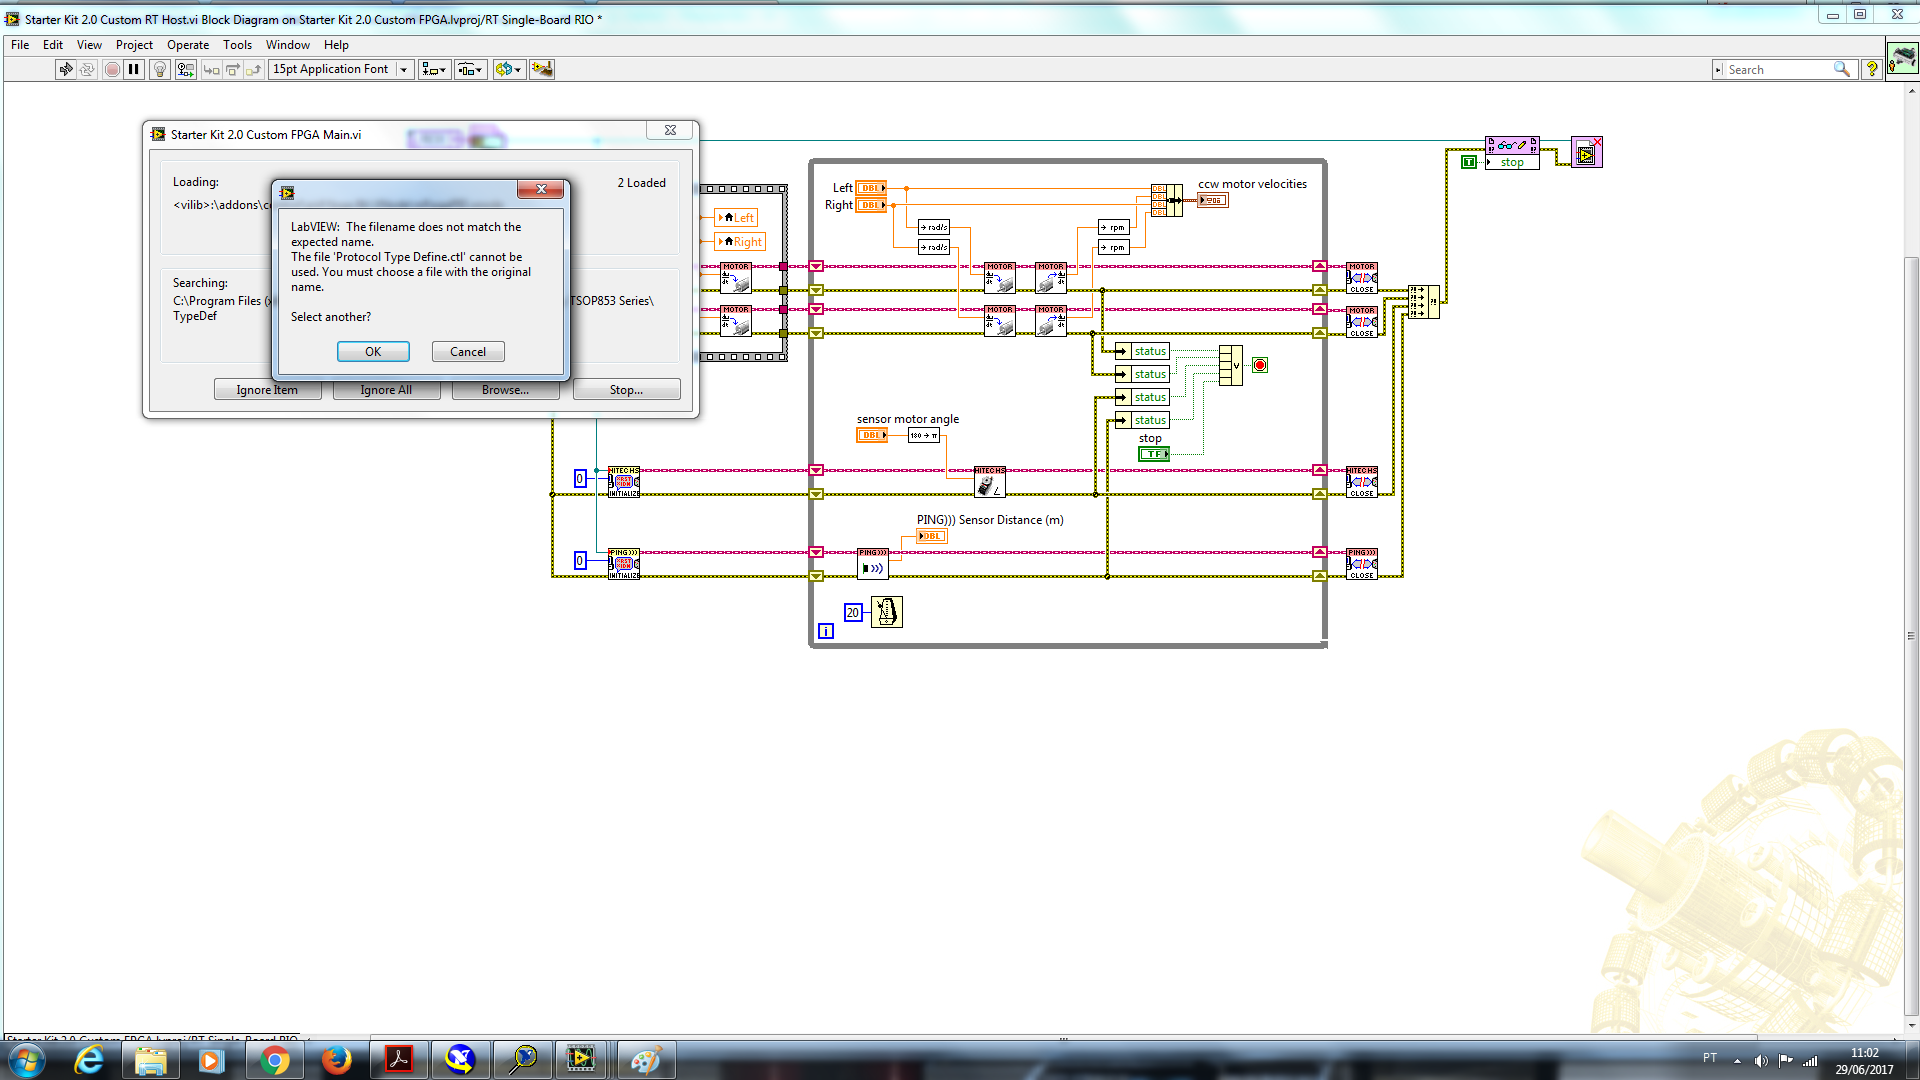Select the Left DBL control terminal
The width and height of the screenshot is (1920, 1080).
[x=871, y=188]
